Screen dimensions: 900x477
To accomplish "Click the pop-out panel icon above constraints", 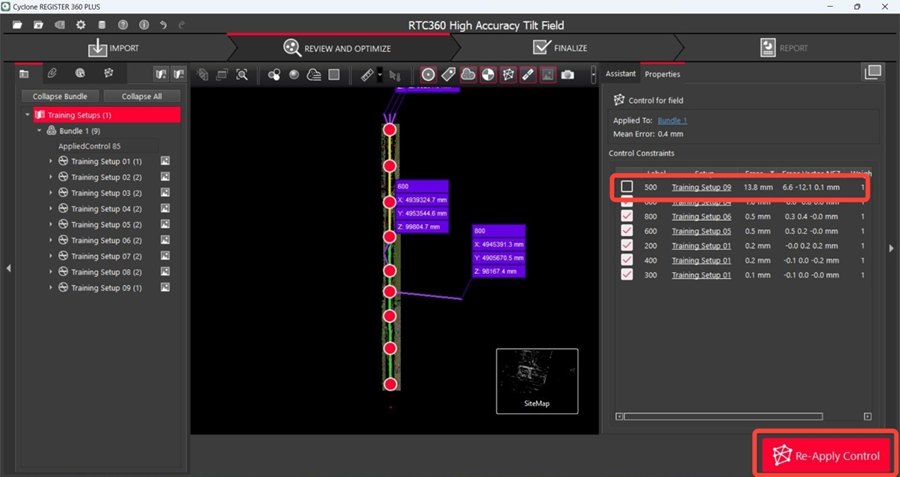I will (x=873, y=72).
